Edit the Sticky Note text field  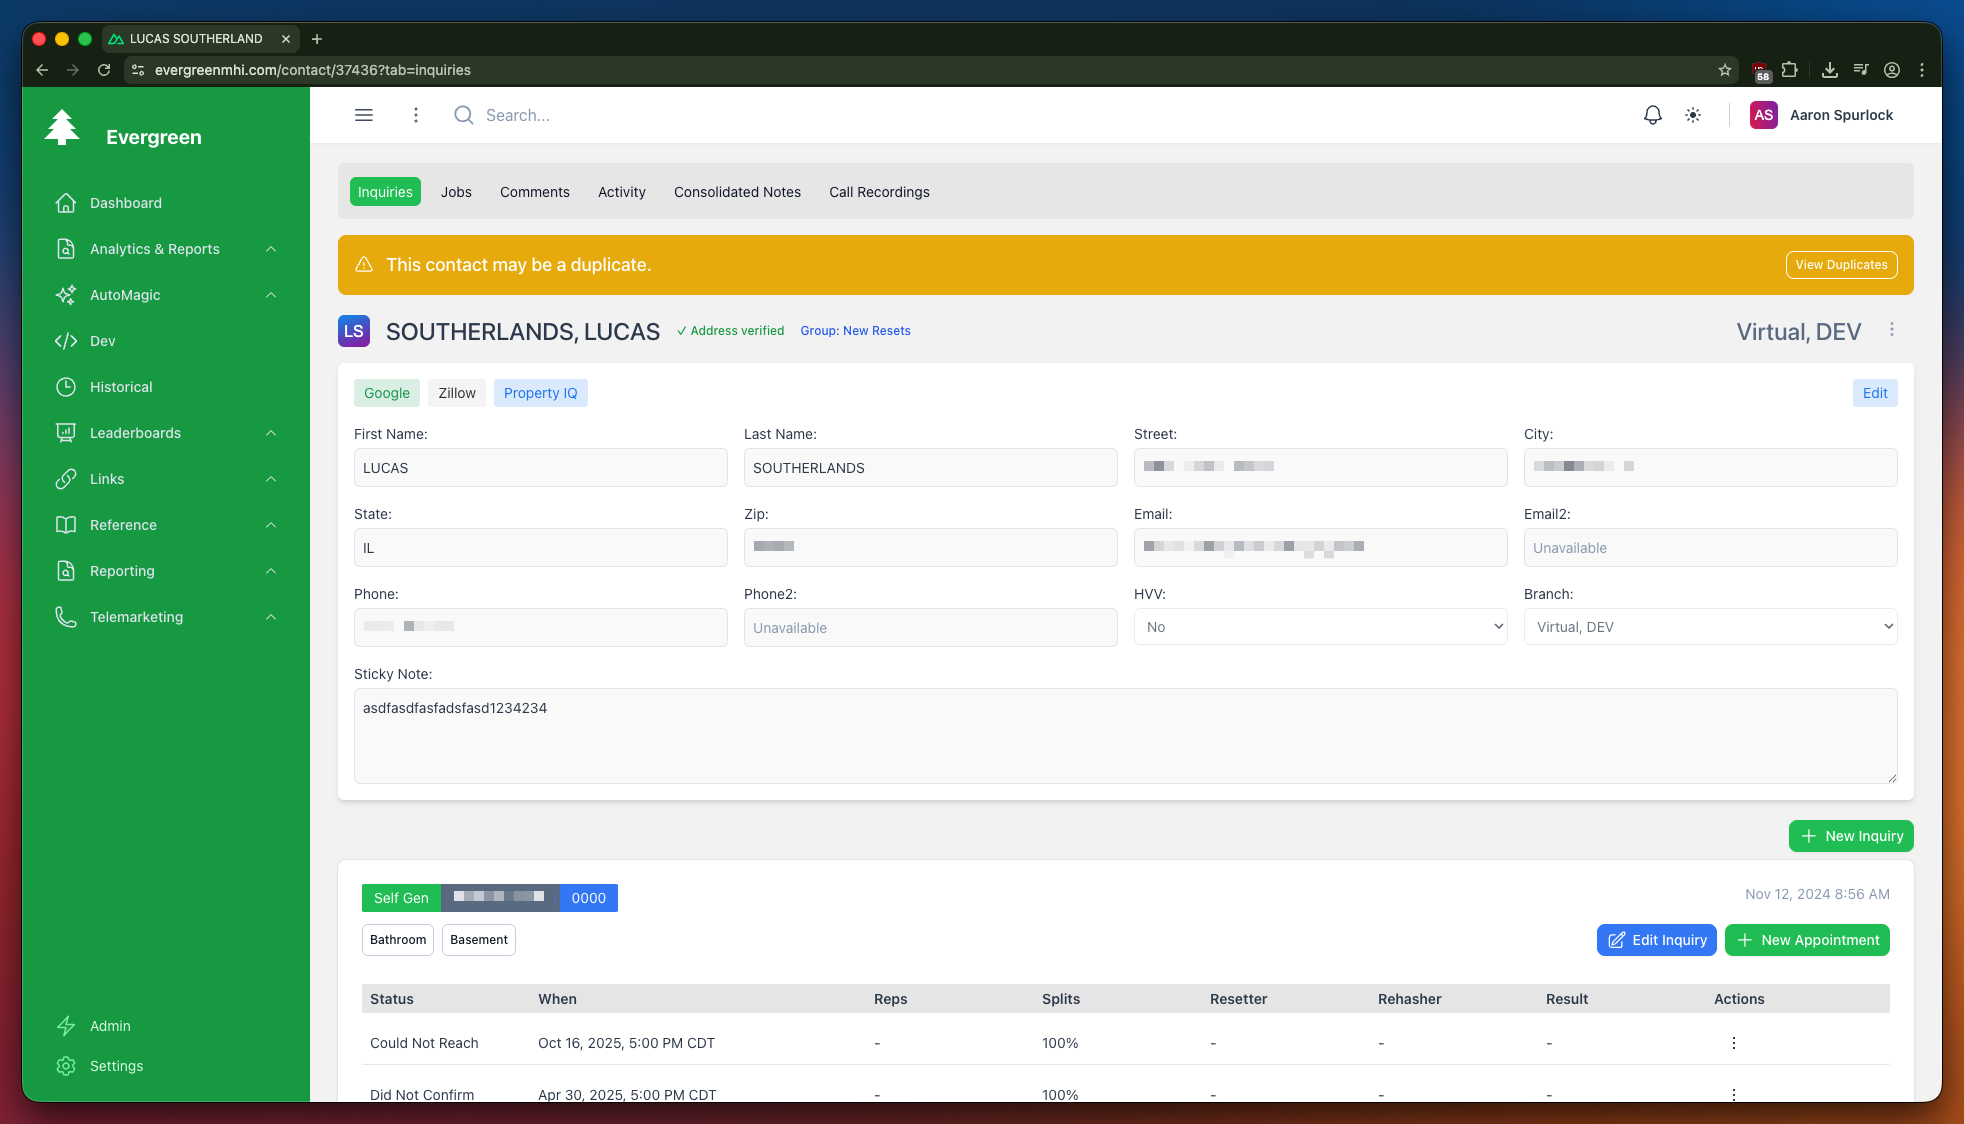tap(1124, 736)
